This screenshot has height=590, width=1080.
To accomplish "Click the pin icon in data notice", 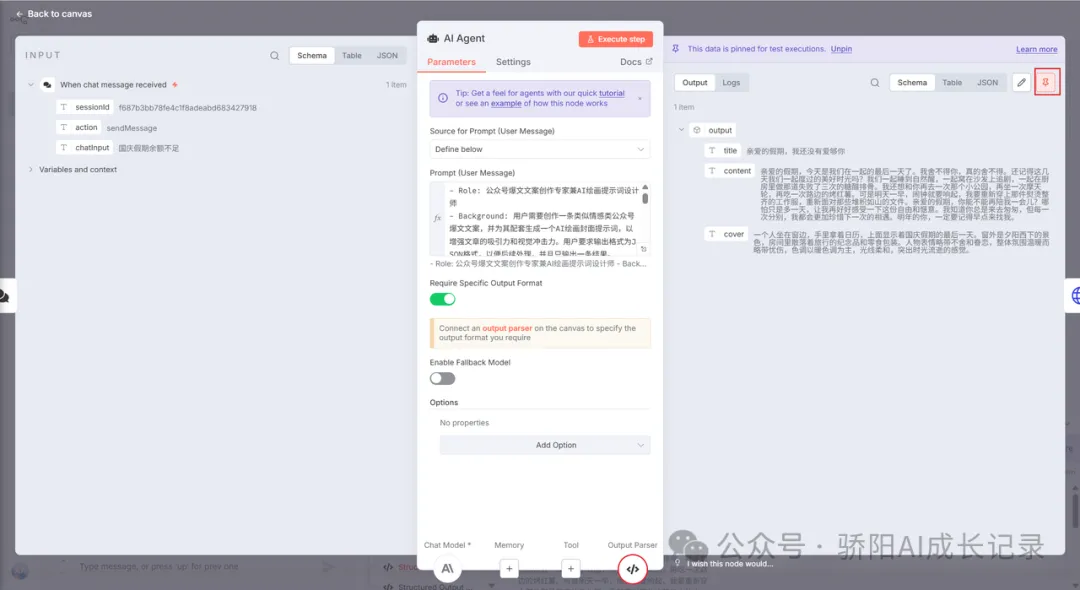I will (676, 49).
